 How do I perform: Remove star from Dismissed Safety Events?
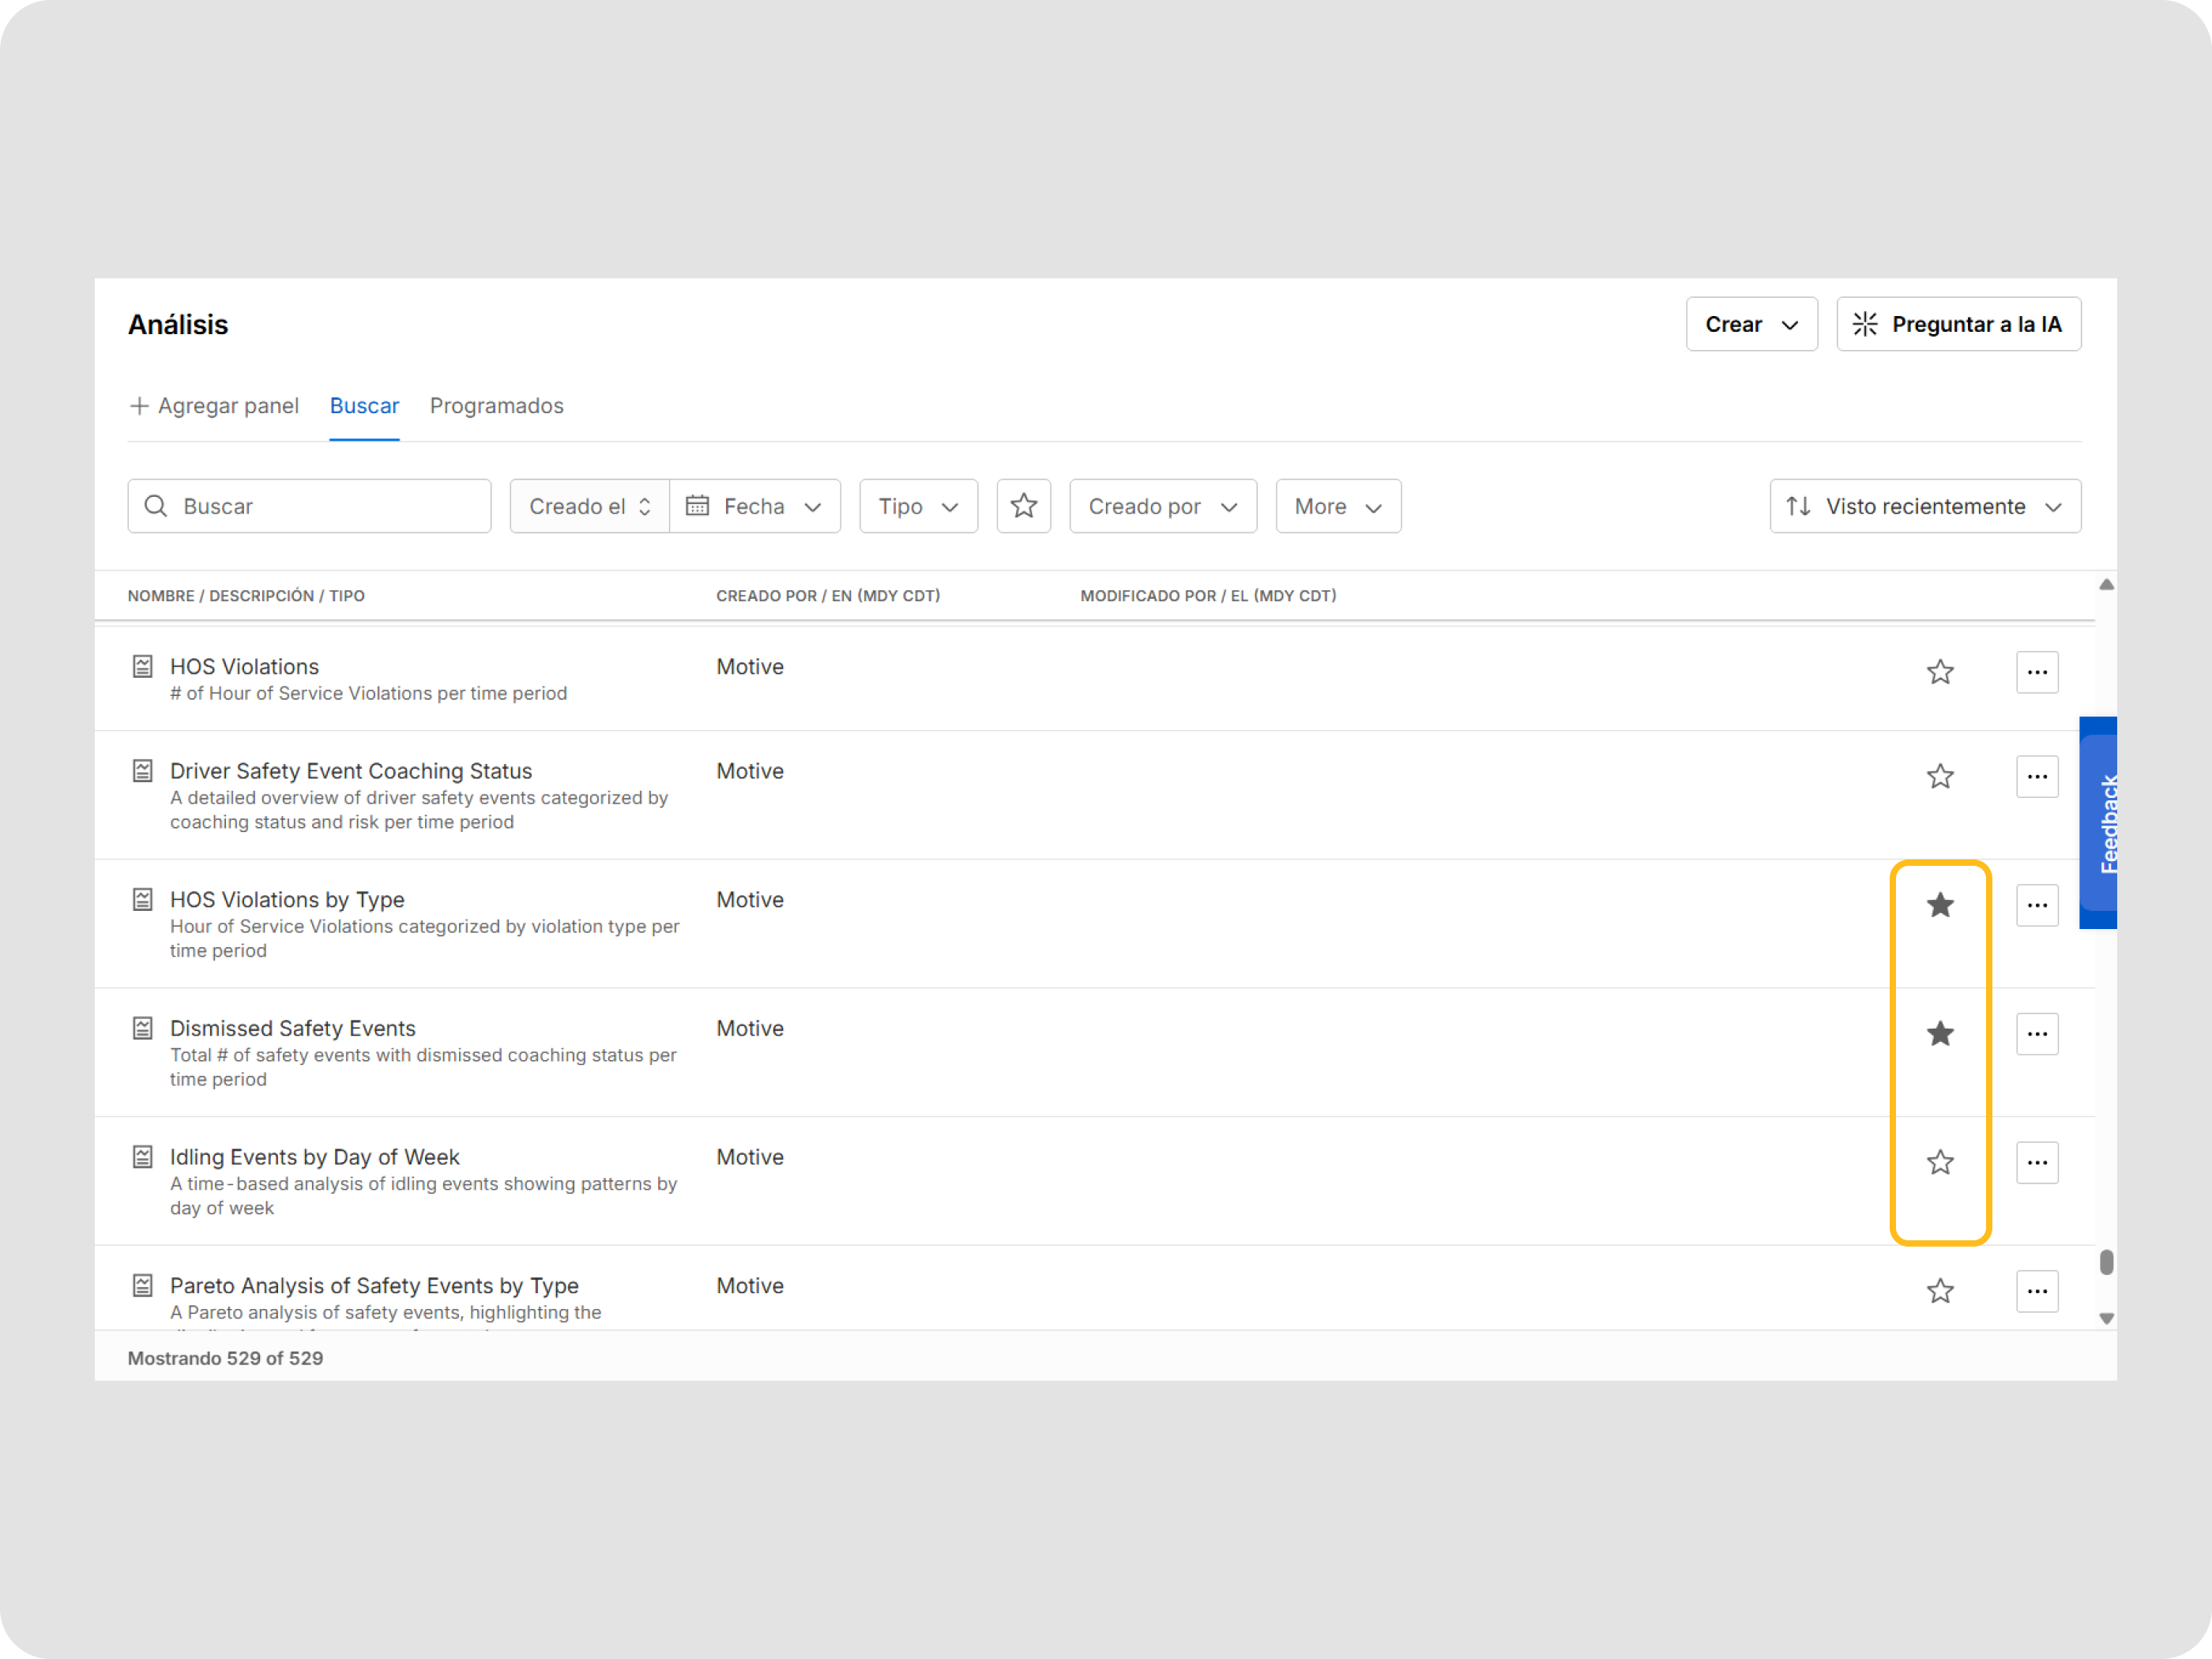coord(1939,1033)
